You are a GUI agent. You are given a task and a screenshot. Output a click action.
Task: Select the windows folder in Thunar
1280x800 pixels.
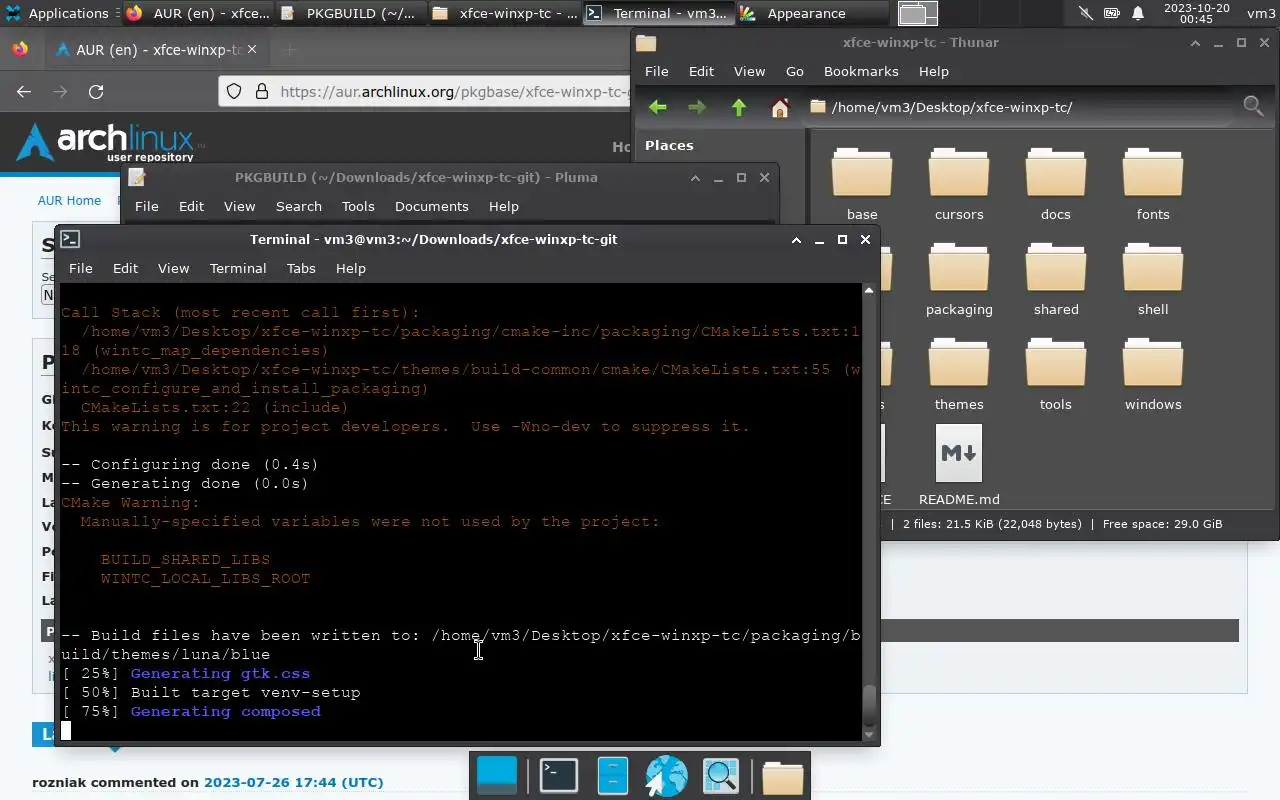(x=1153, y=375)
